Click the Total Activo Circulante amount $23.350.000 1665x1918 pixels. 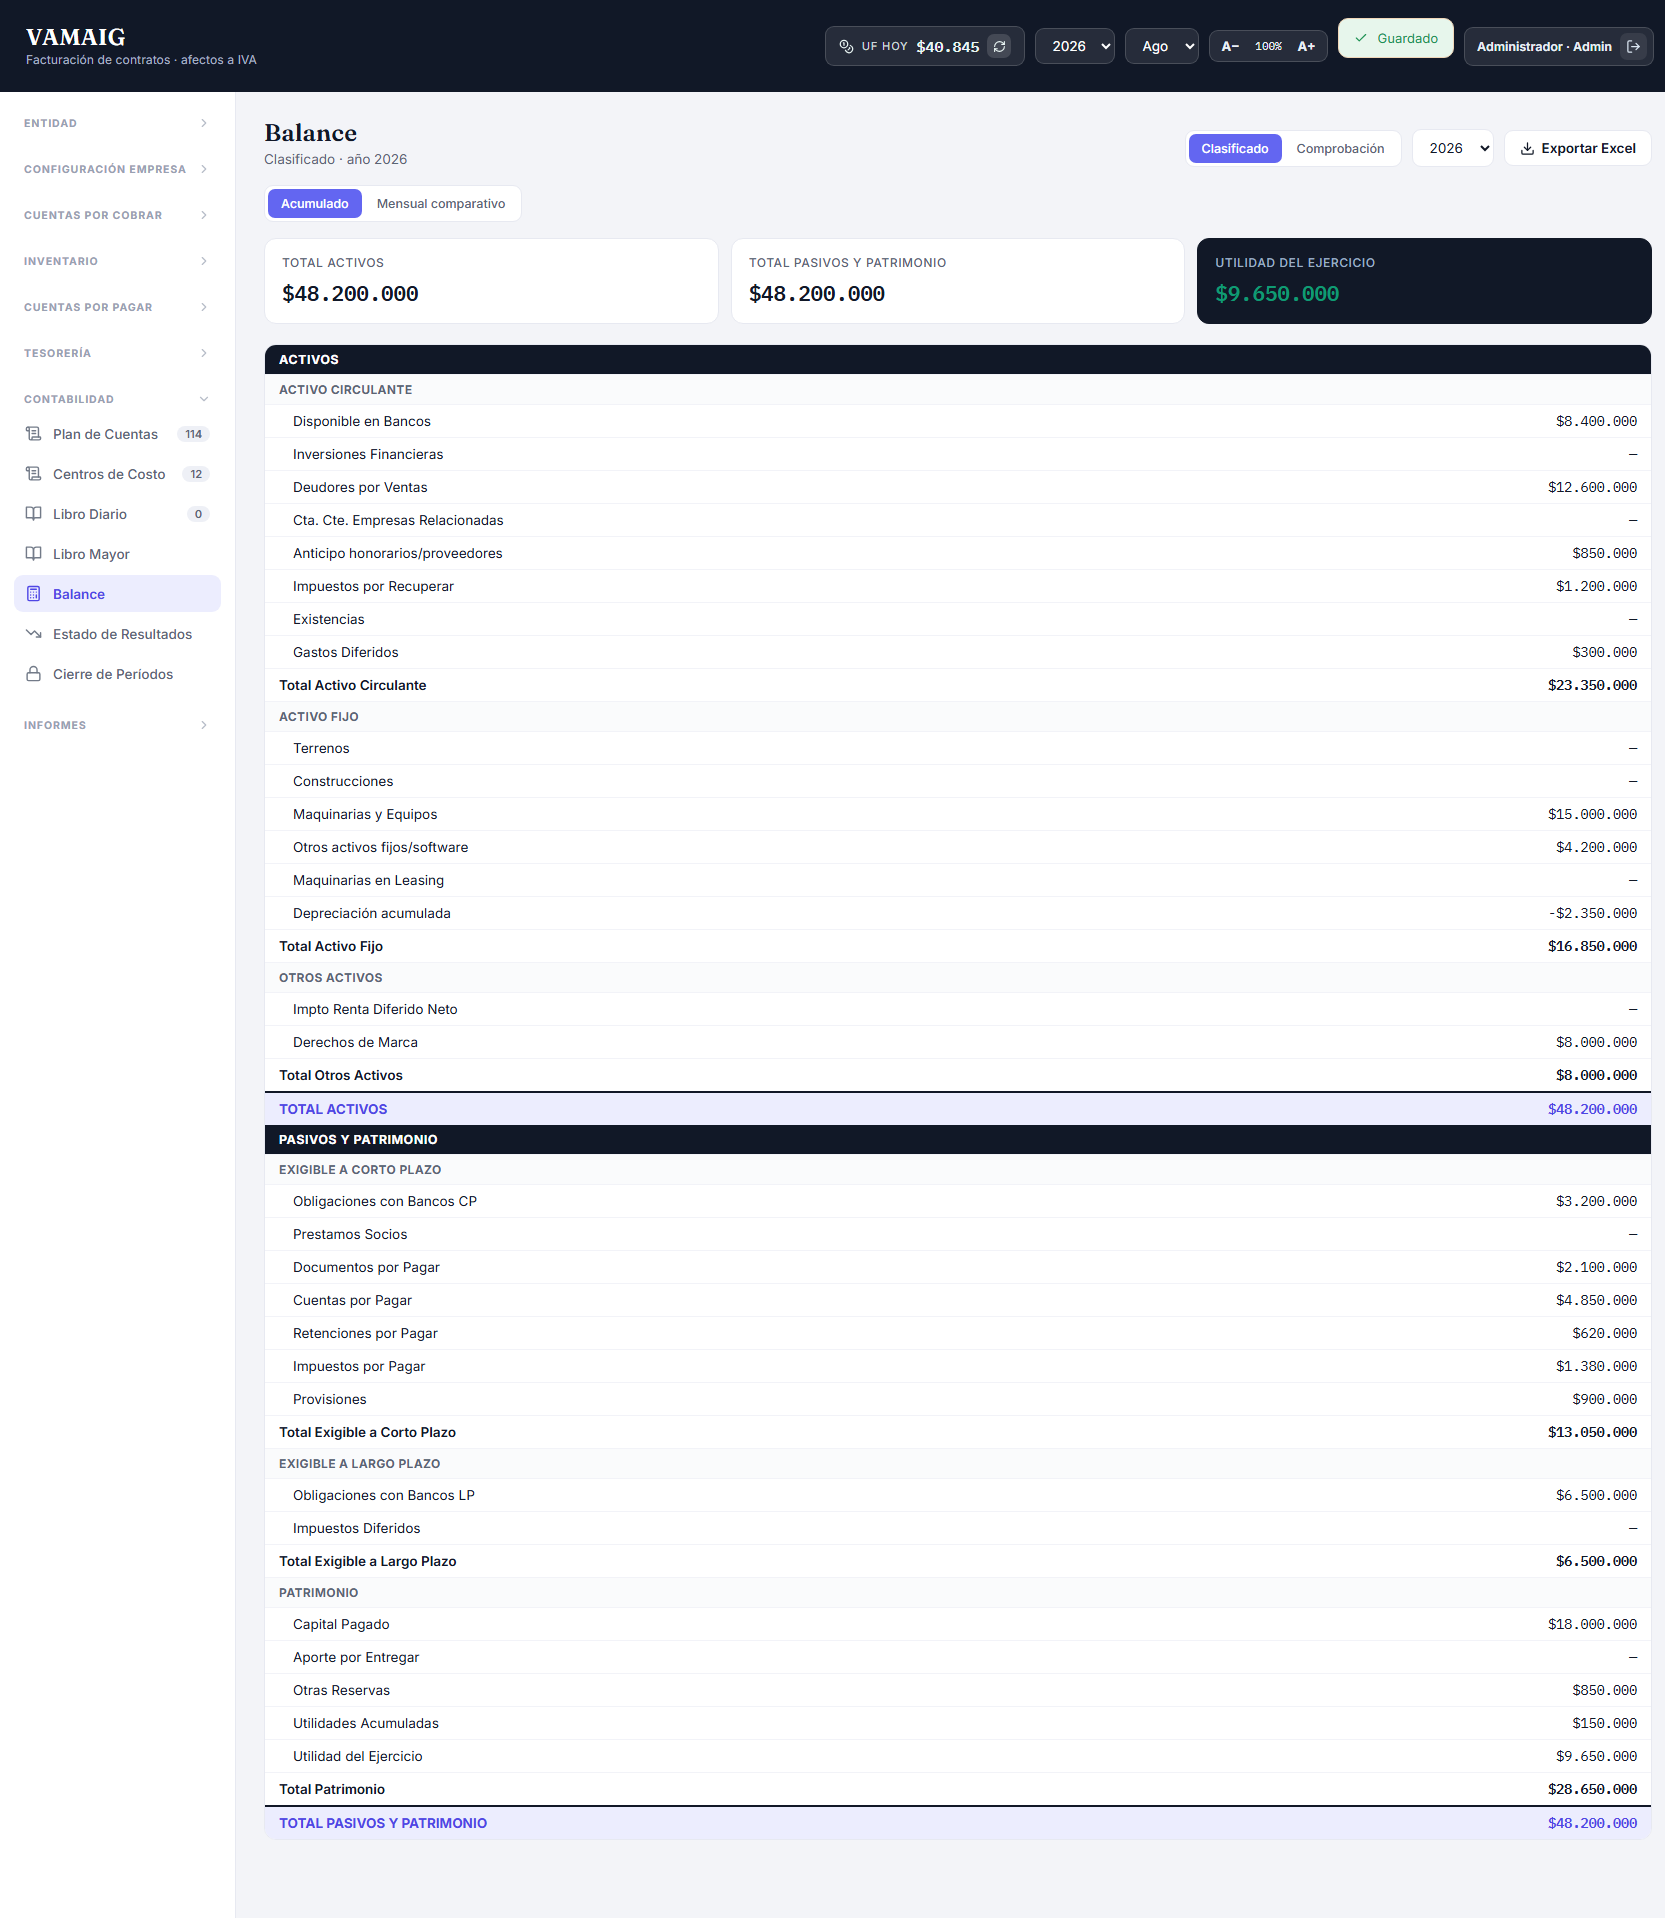1592,685
